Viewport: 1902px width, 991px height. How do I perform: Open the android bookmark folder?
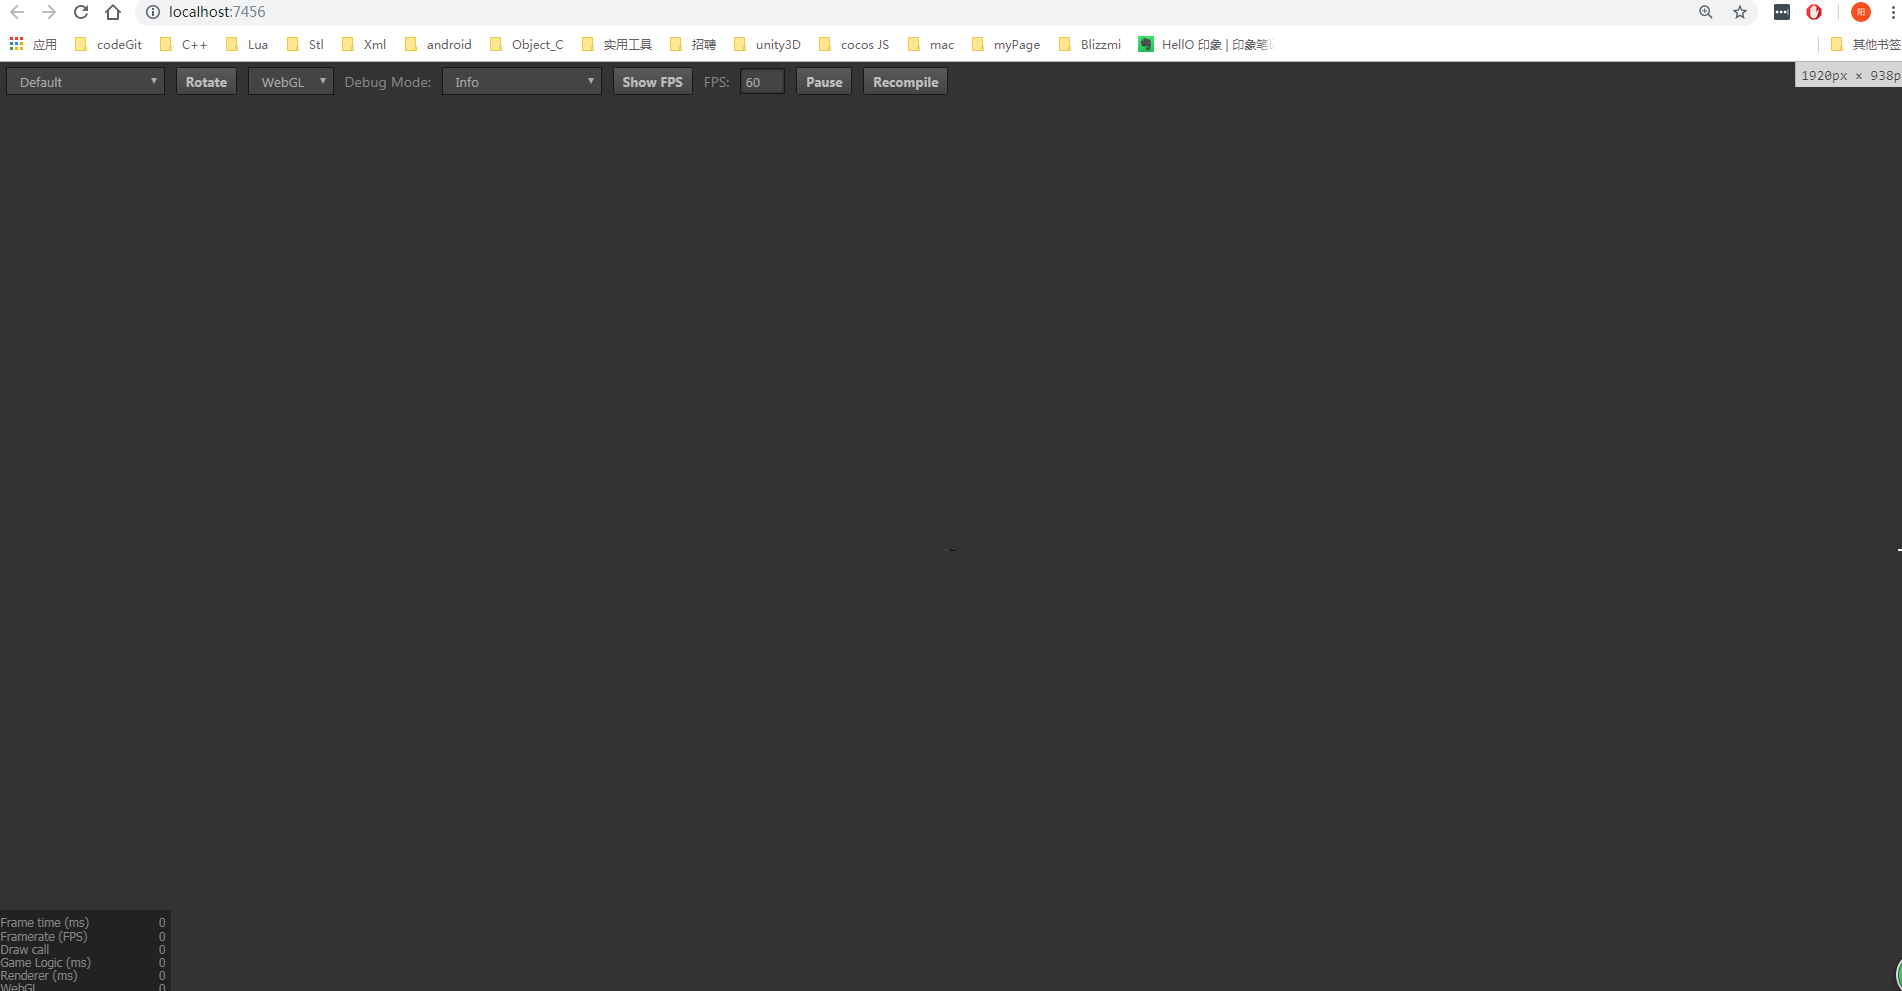(438, 44)
